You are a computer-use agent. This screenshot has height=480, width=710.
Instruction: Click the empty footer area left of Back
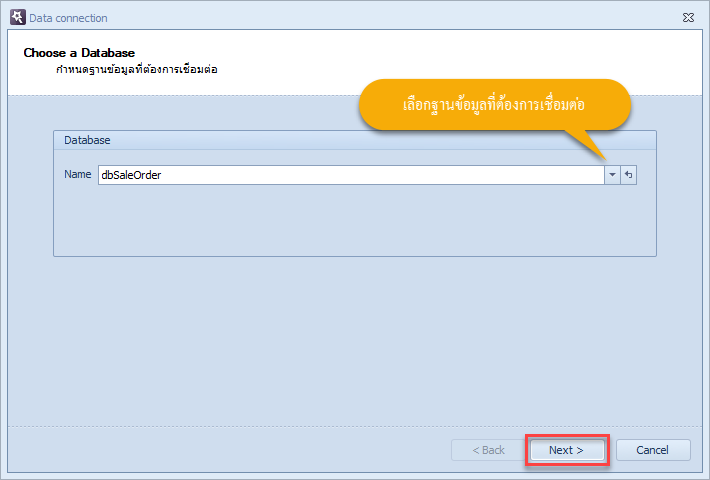click(226, 450)
